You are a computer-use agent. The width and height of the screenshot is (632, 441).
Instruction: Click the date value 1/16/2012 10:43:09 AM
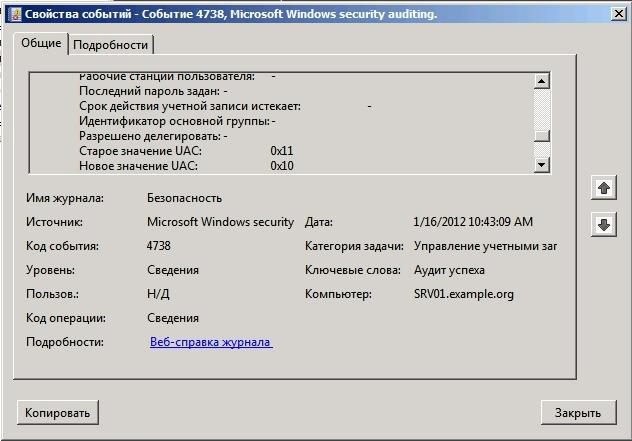tap(473, 222)
